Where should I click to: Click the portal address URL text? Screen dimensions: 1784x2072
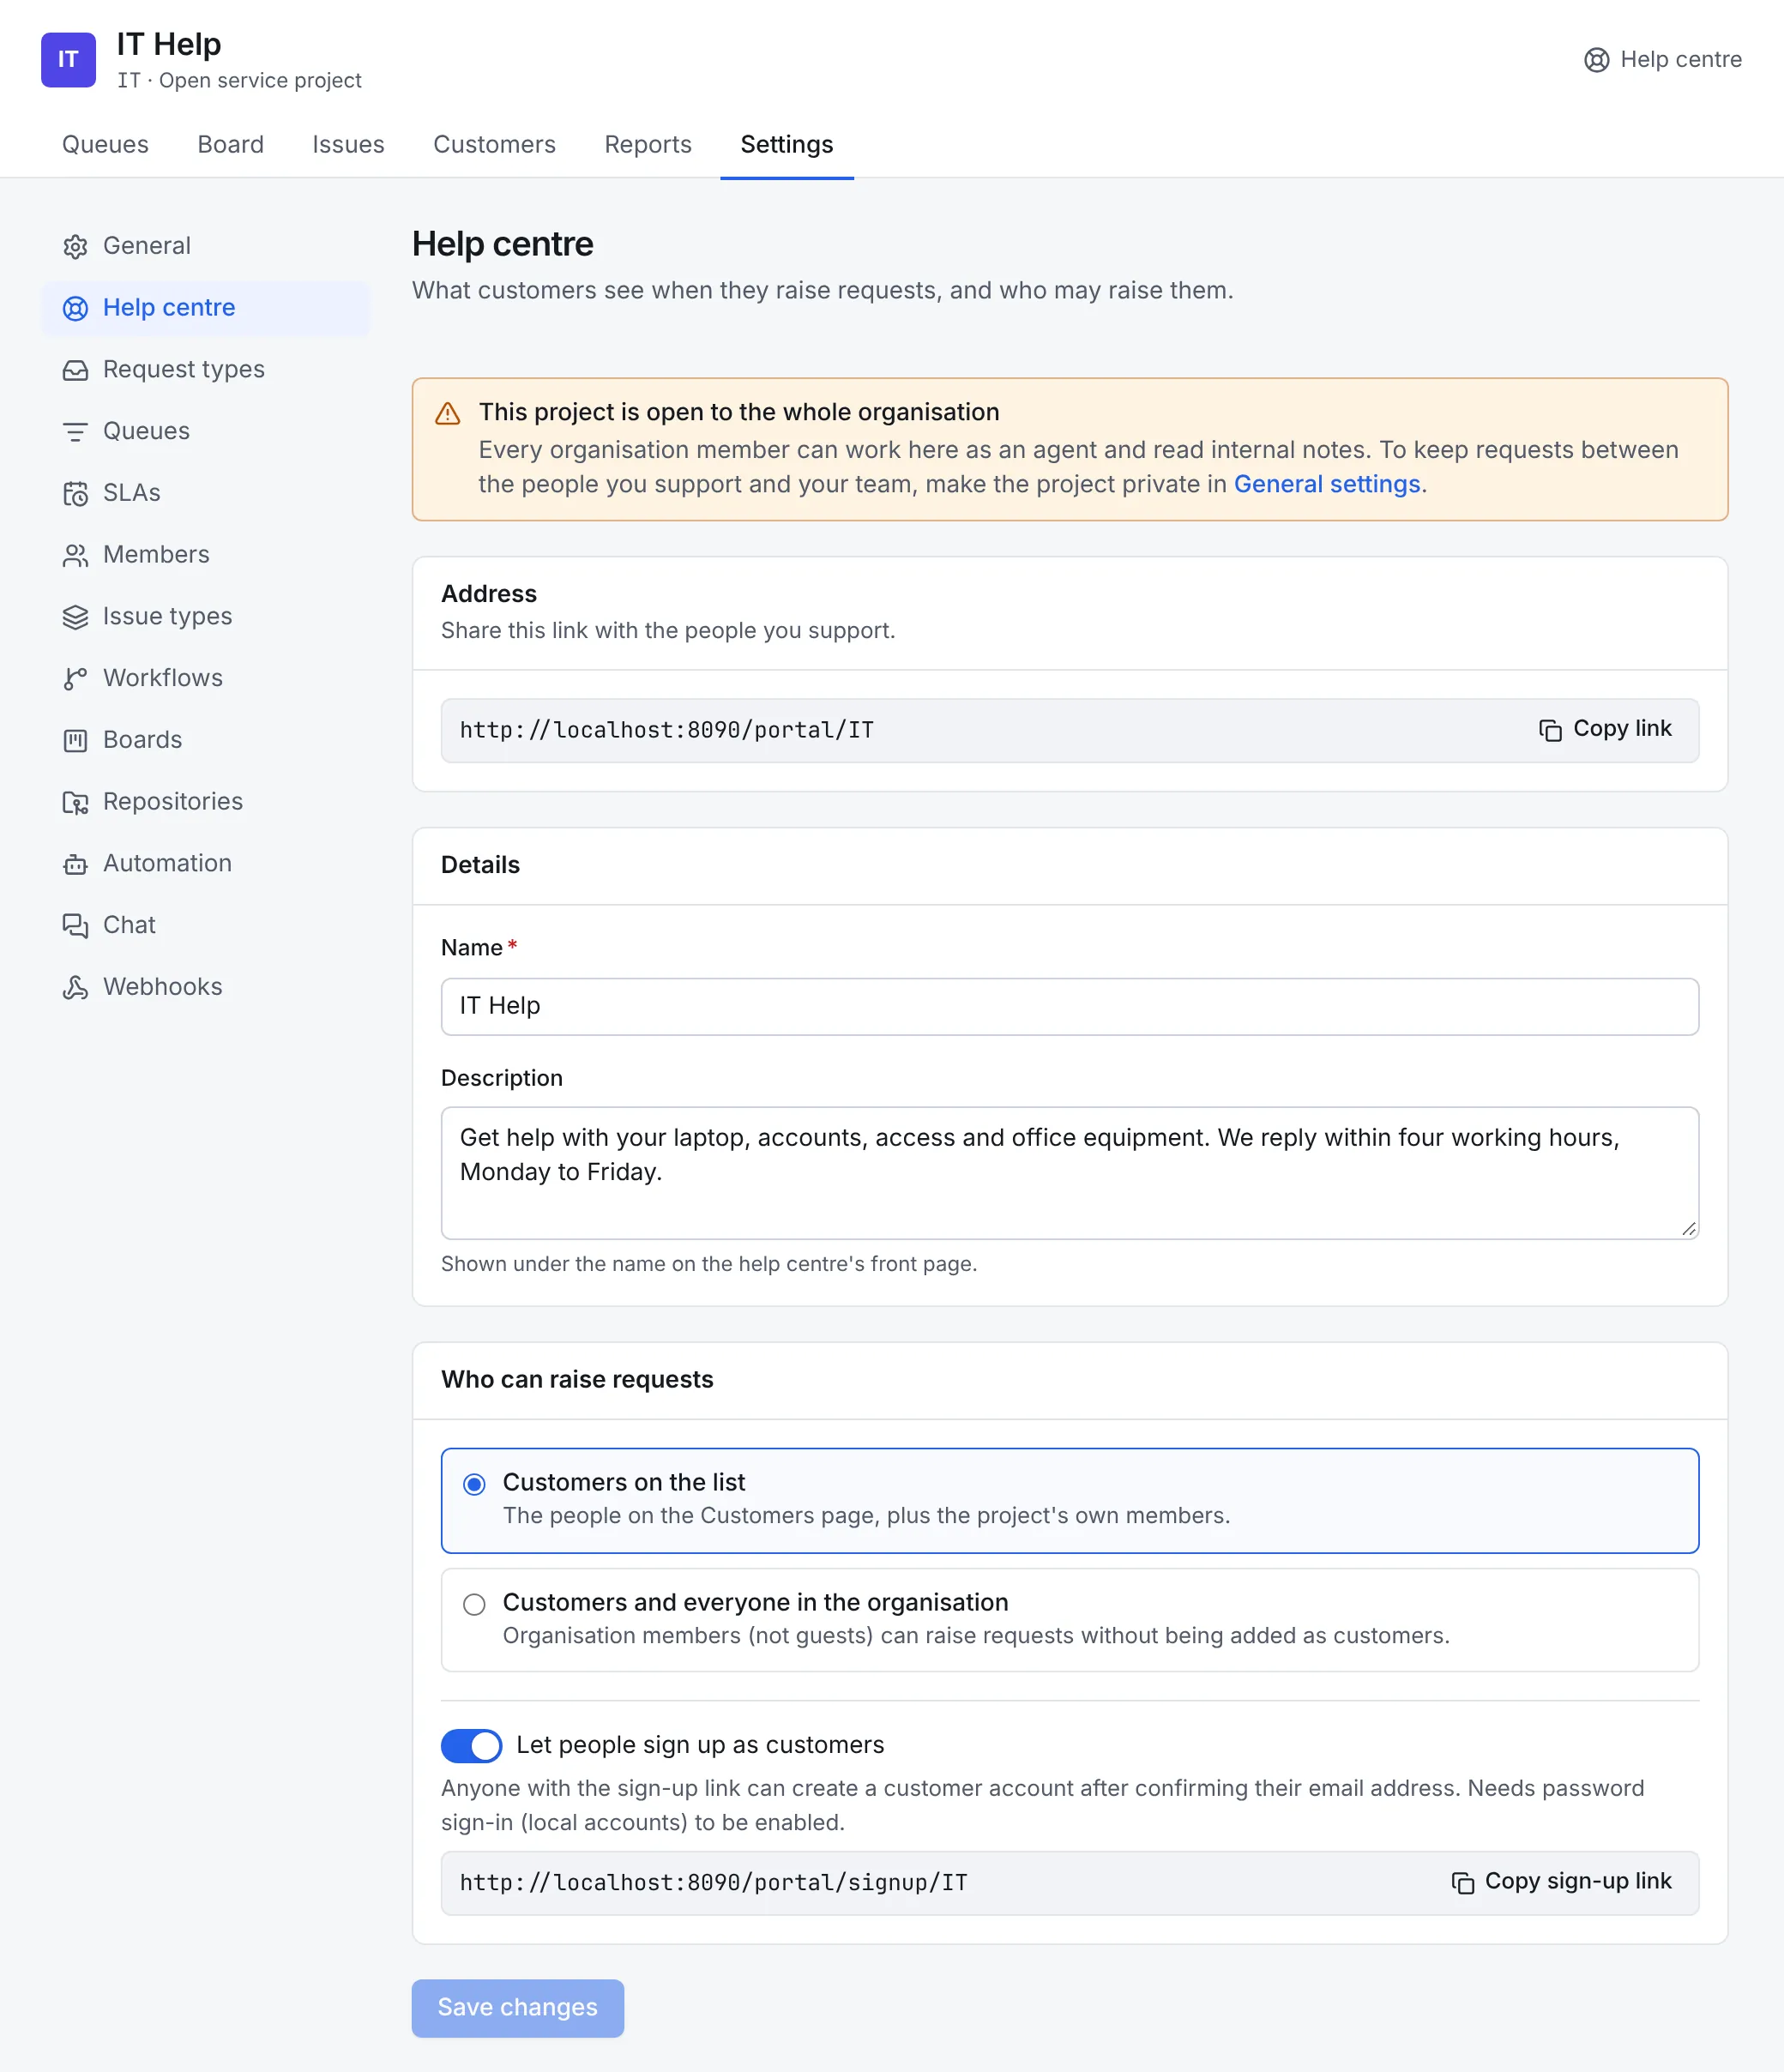[666, 730]
